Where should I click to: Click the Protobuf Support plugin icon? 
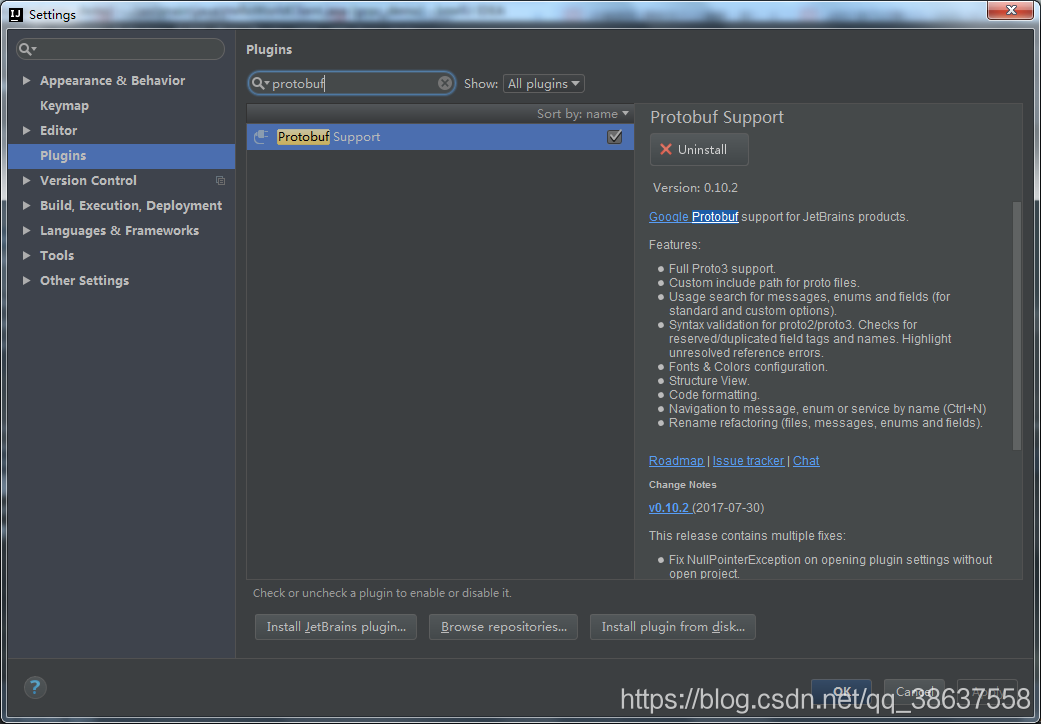pyautogui.click(x=262, y=137)
